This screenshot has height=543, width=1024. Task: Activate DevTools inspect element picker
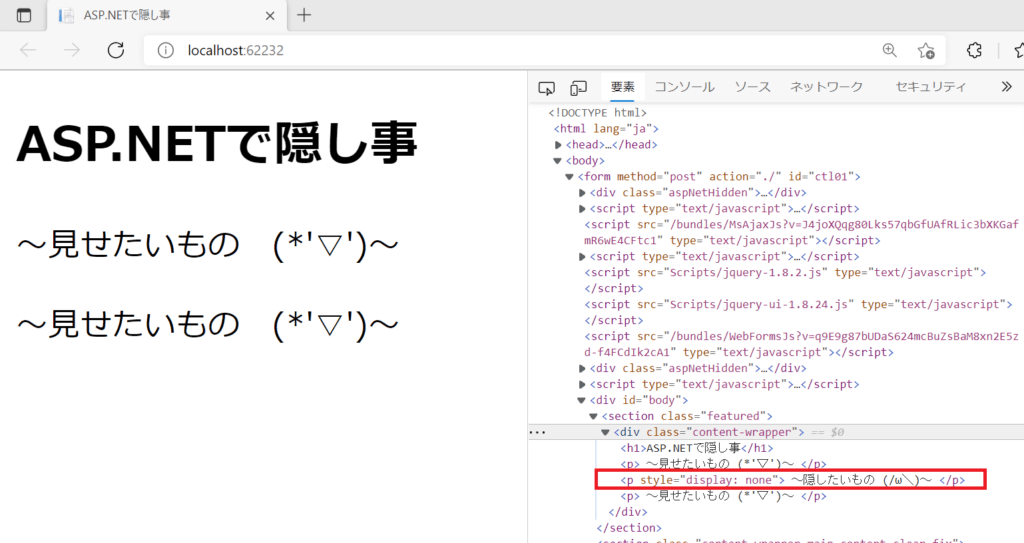[547, 88]
